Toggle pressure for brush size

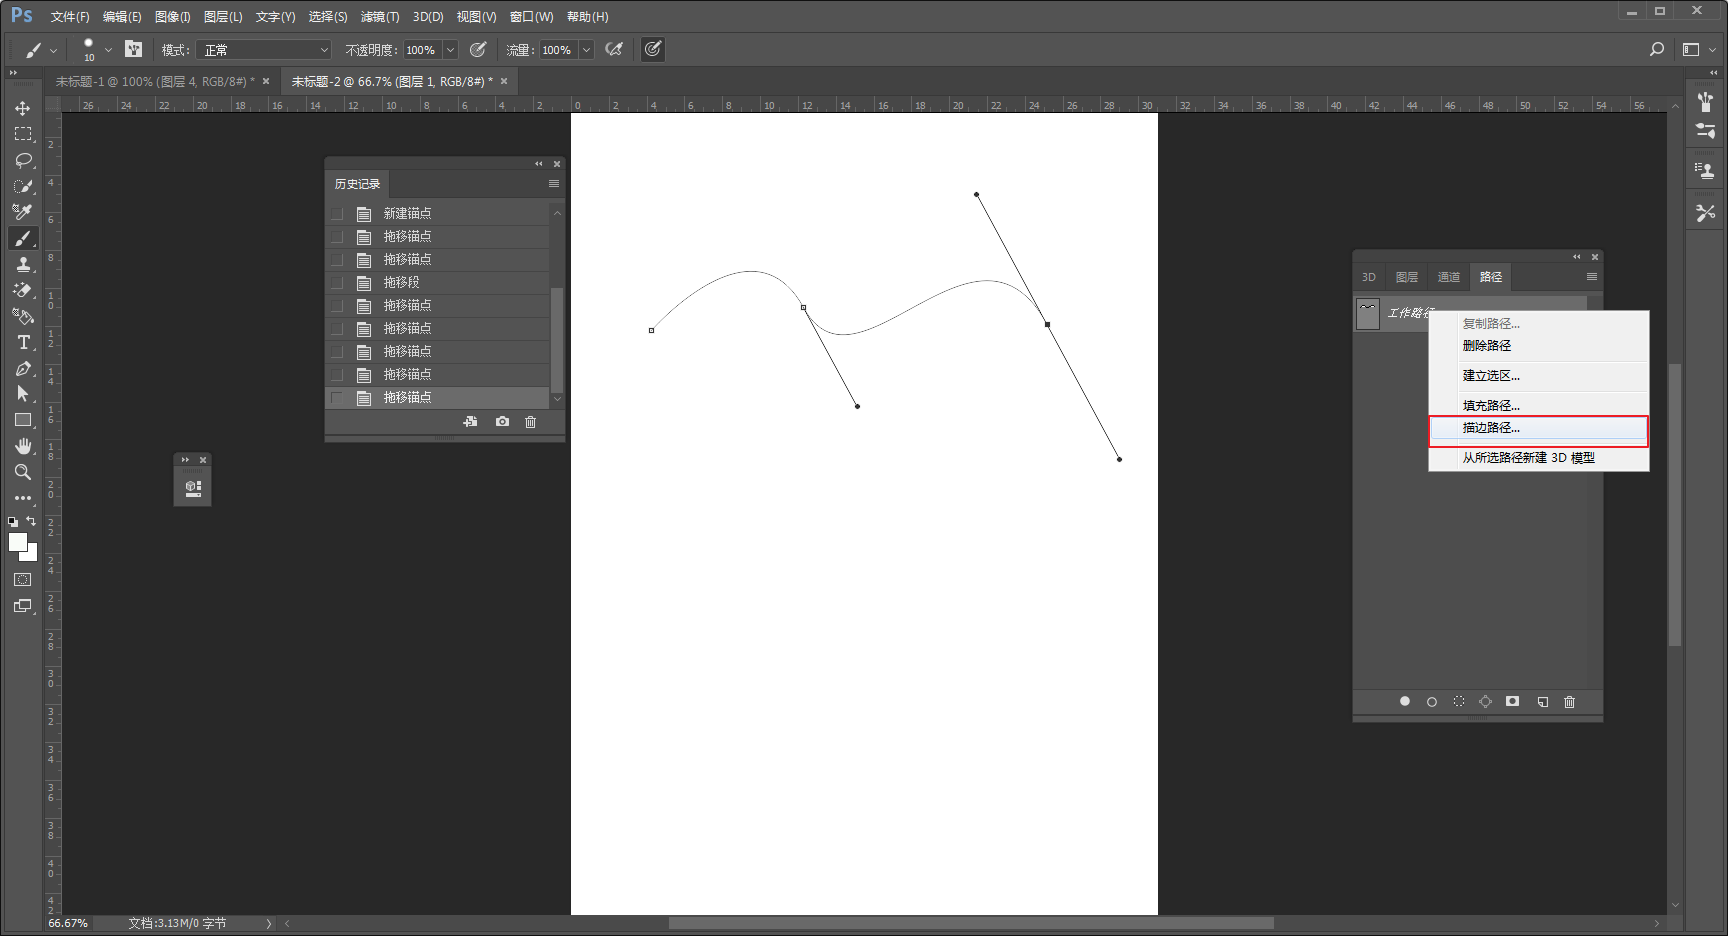point(653,49)
